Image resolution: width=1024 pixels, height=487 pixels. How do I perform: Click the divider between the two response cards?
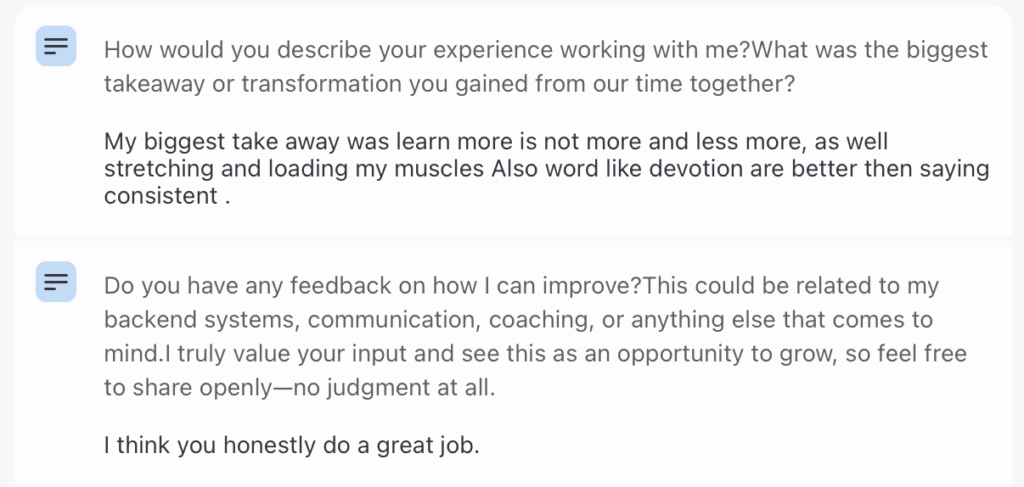(x=512, y=238)
